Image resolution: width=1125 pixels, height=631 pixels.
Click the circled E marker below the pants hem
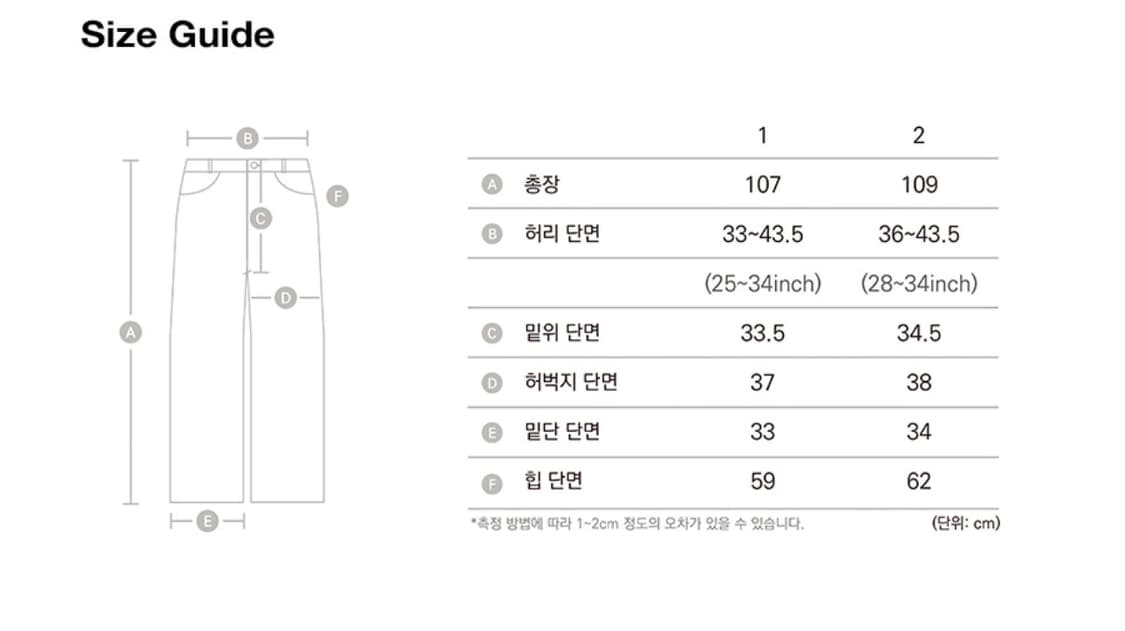point(207,521)
